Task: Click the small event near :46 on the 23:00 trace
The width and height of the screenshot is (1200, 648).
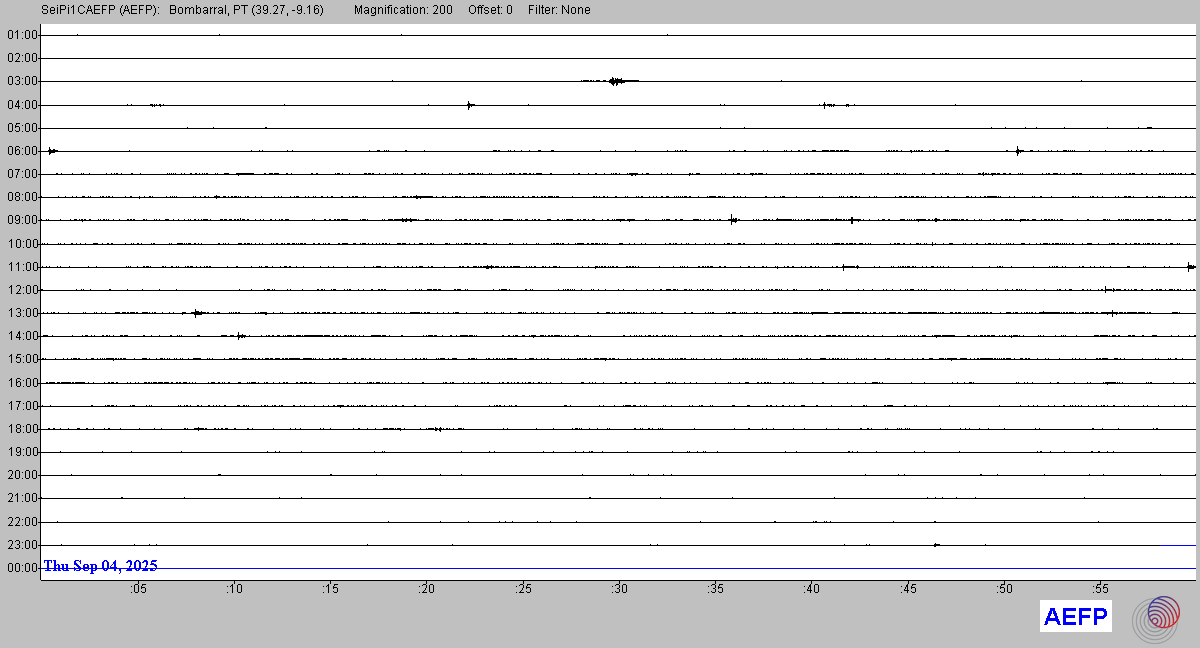Action: click(936, 545)
